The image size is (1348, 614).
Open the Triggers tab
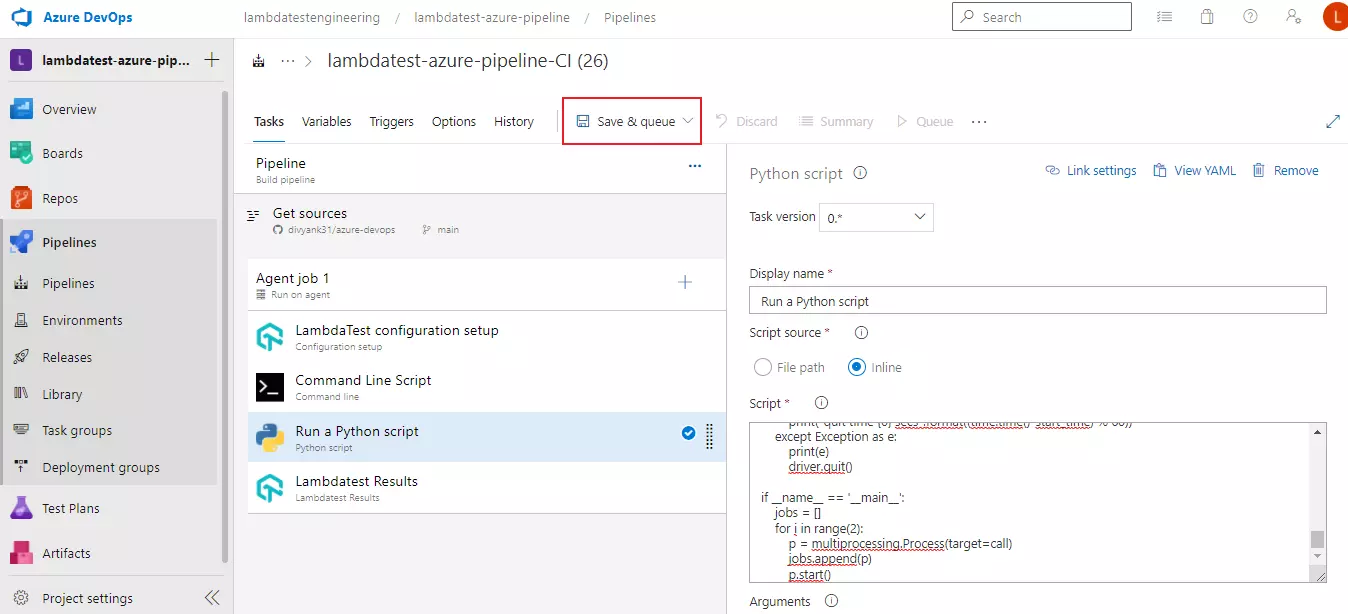pyautogui.click(x=391, y=120)
